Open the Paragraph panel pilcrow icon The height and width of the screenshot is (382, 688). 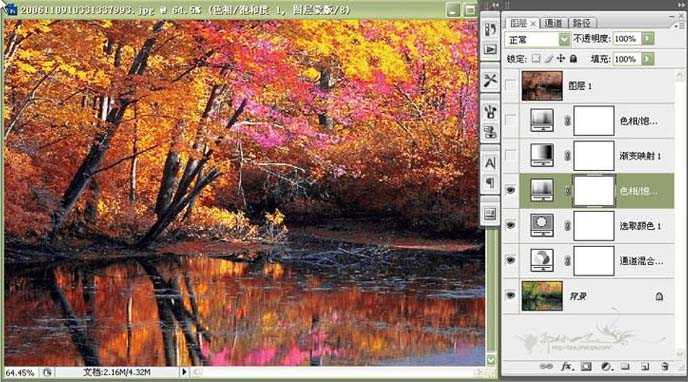490,182
